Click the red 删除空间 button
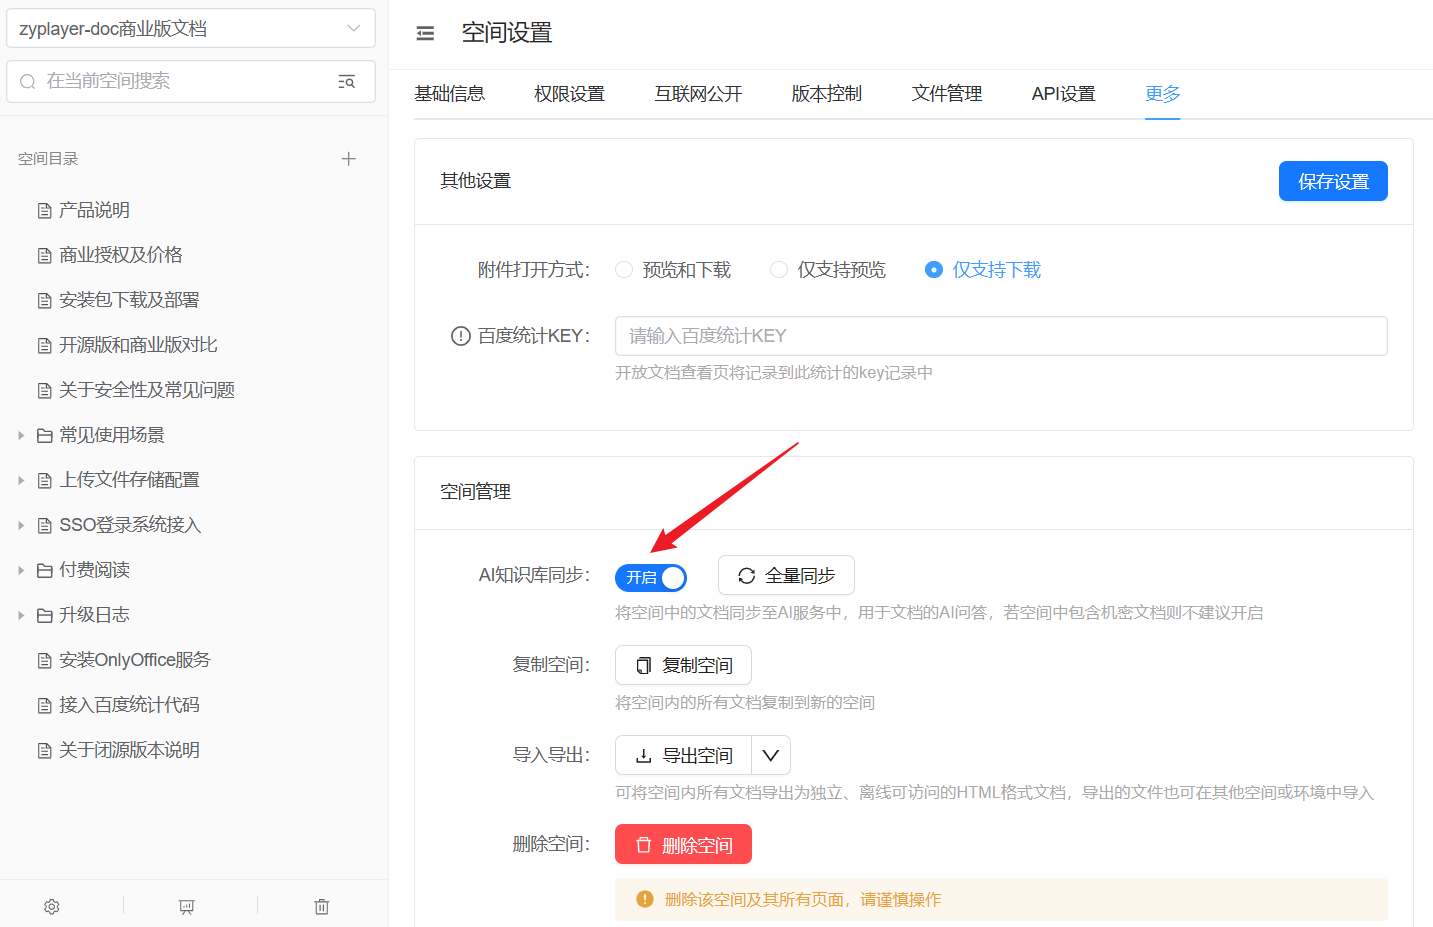Viewport: 1433px width, 927px height. pos(683,844)
